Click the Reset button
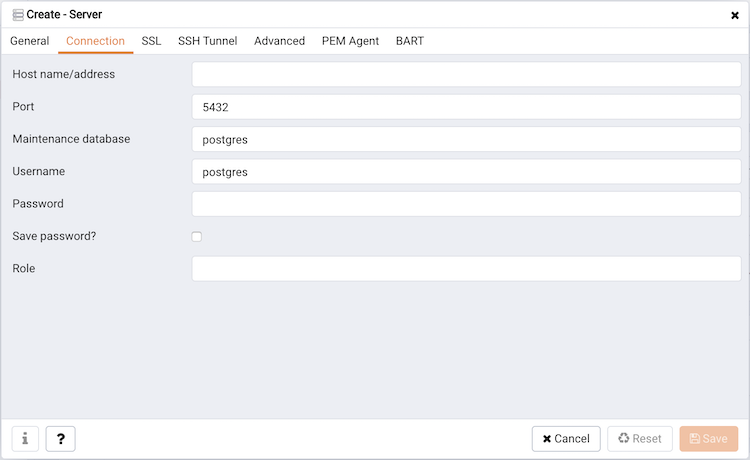750x460 pixels. pos(640,438)
